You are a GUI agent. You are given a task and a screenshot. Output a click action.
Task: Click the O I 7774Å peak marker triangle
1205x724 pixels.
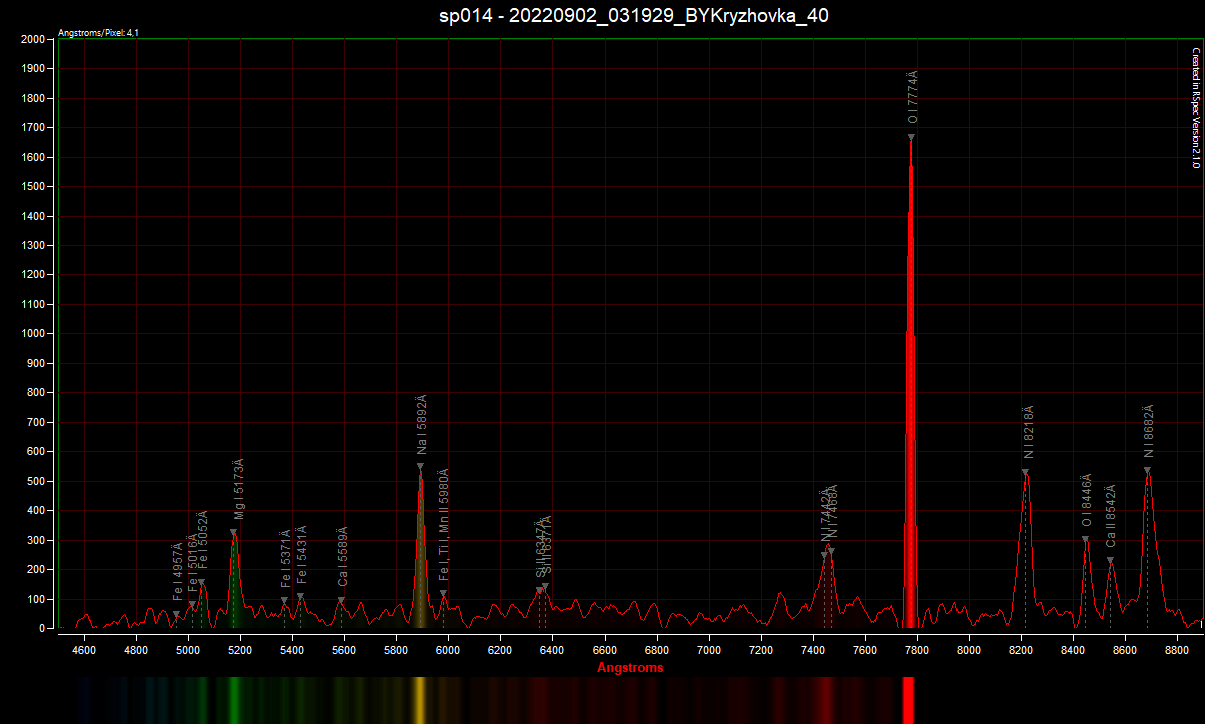[x=911, y=137]
